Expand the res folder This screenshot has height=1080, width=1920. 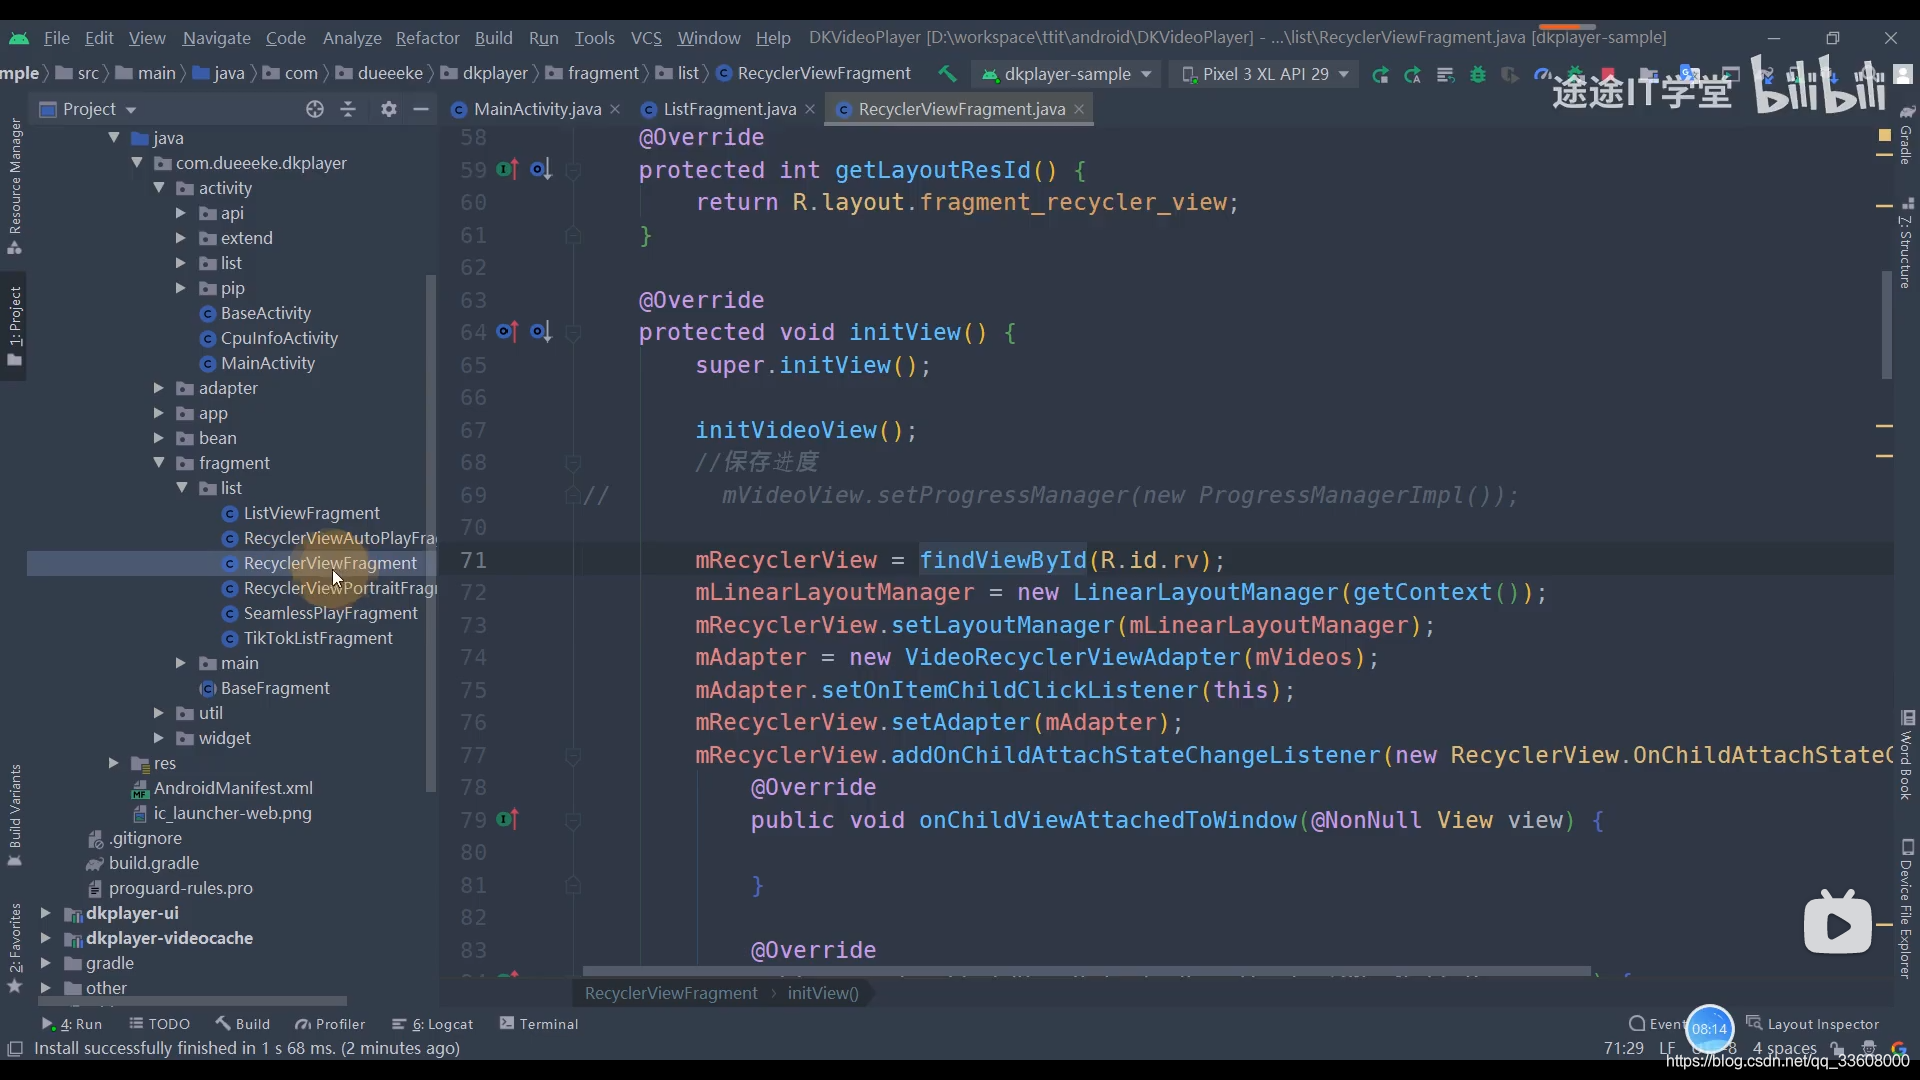(114, 762)
